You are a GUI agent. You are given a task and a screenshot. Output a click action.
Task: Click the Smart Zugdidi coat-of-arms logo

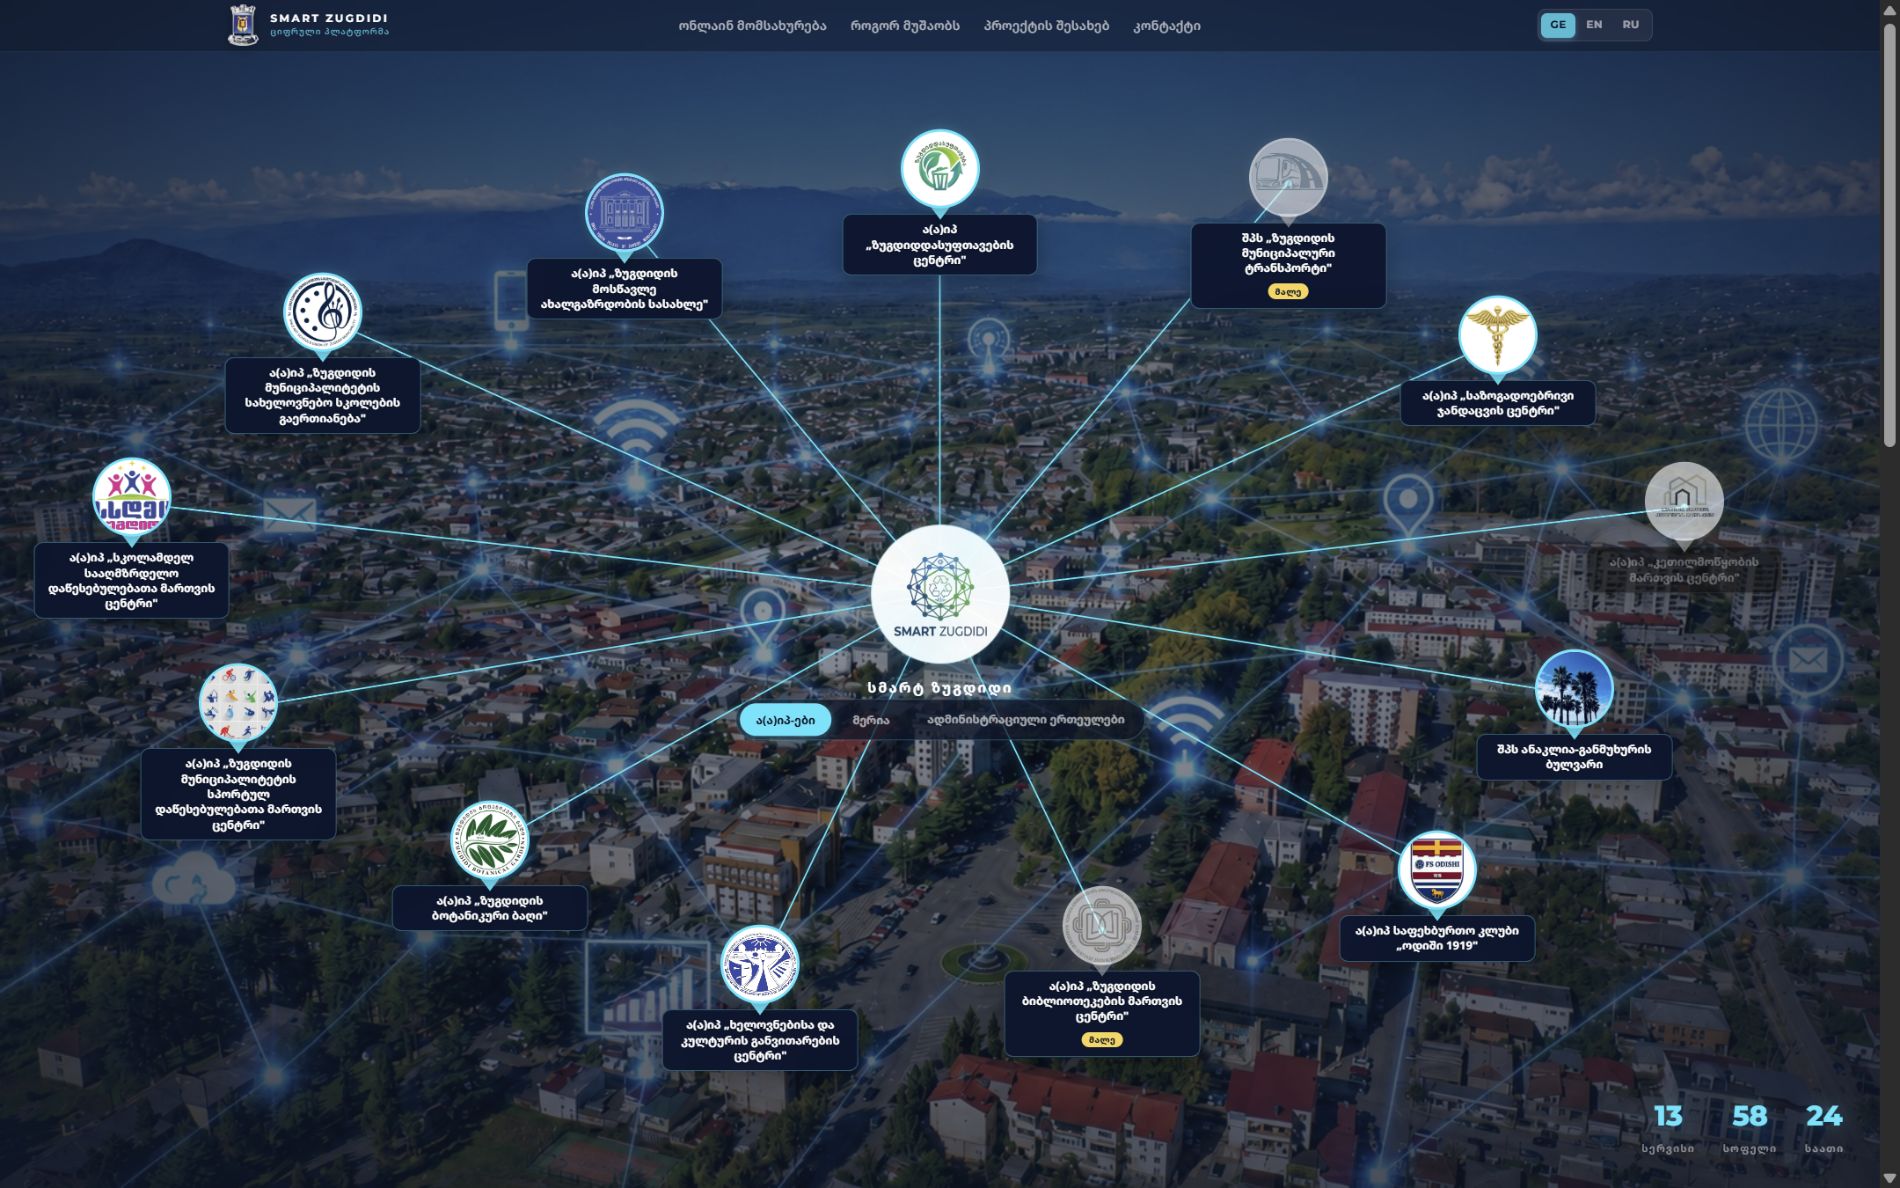[x=243, y=25]
